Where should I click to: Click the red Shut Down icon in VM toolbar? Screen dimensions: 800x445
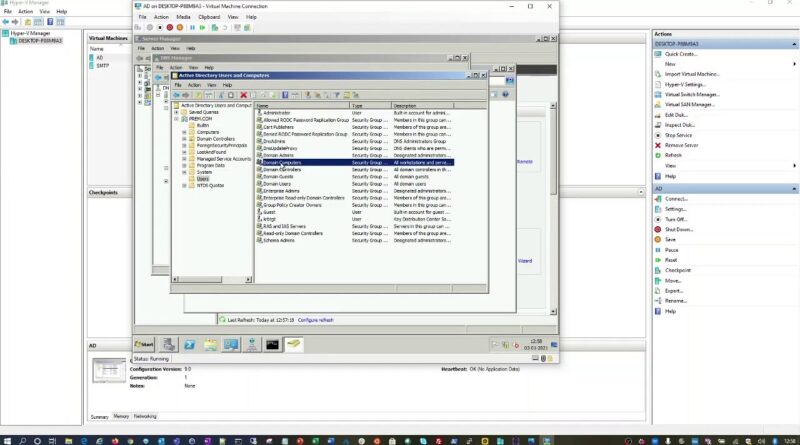click(x=169, y=28)
